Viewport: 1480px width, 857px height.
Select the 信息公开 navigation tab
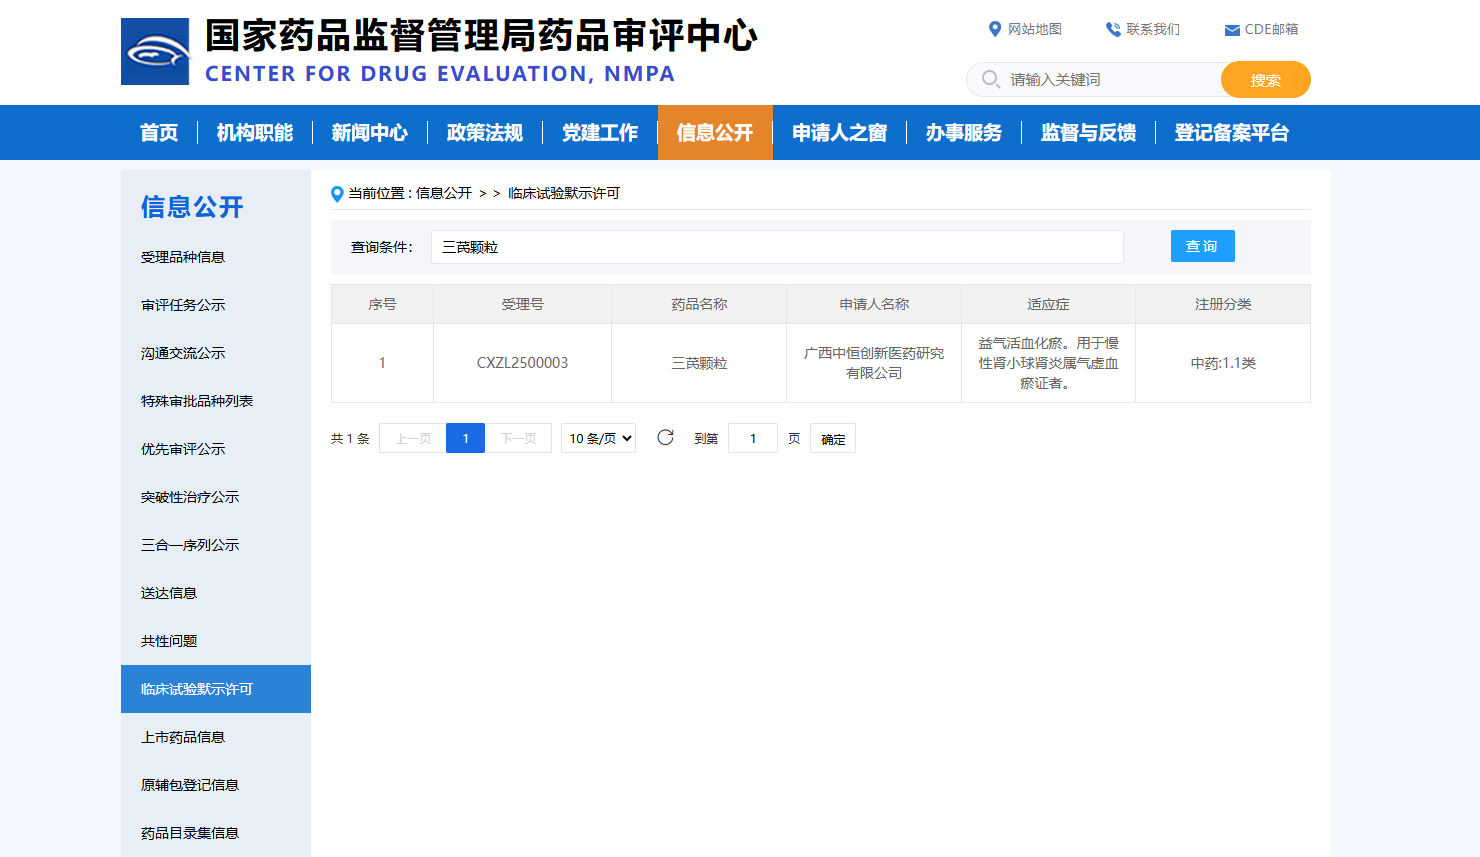pos(715,132)
